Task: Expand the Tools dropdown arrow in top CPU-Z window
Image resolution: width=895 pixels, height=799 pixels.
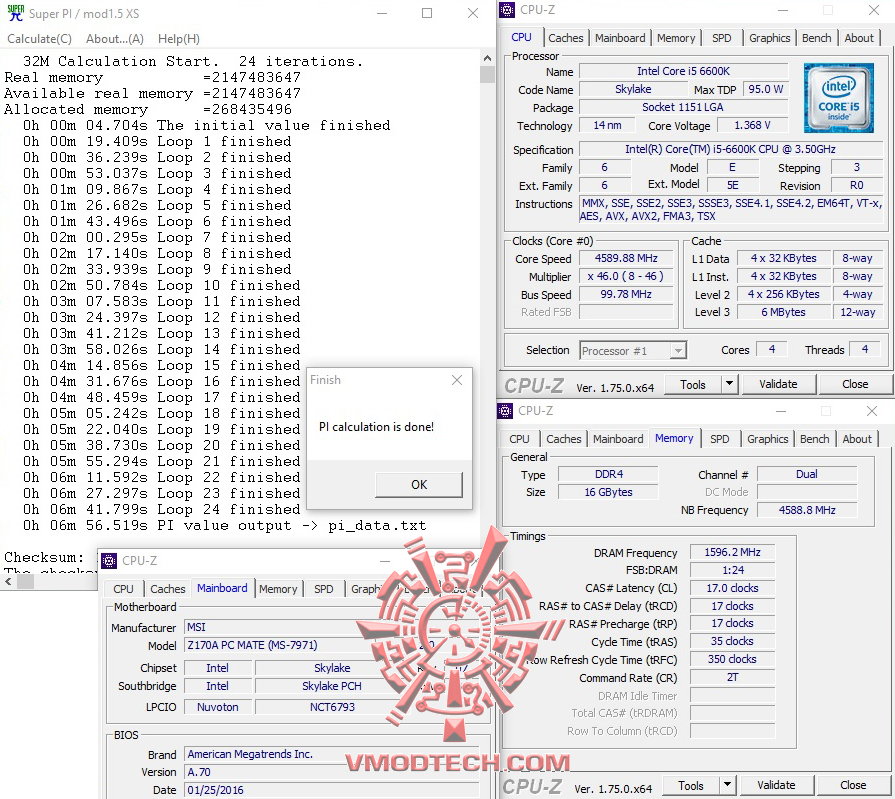Action: pos(729,385)
